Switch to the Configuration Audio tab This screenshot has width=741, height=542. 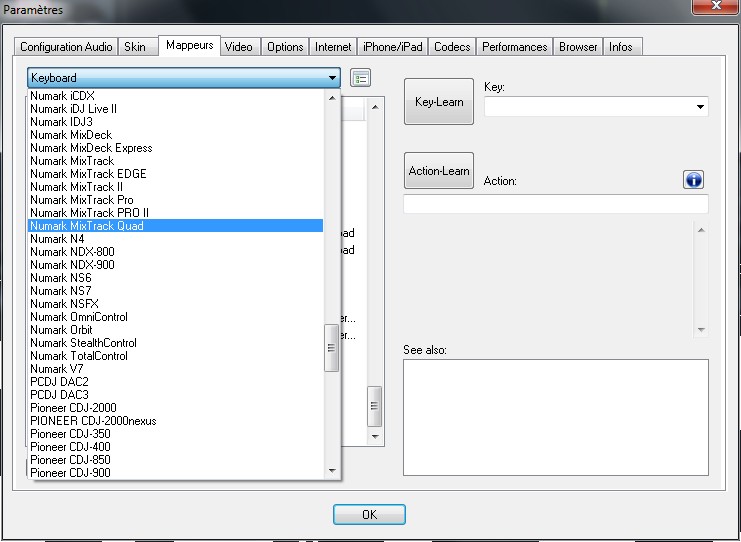tap(66, 47)
